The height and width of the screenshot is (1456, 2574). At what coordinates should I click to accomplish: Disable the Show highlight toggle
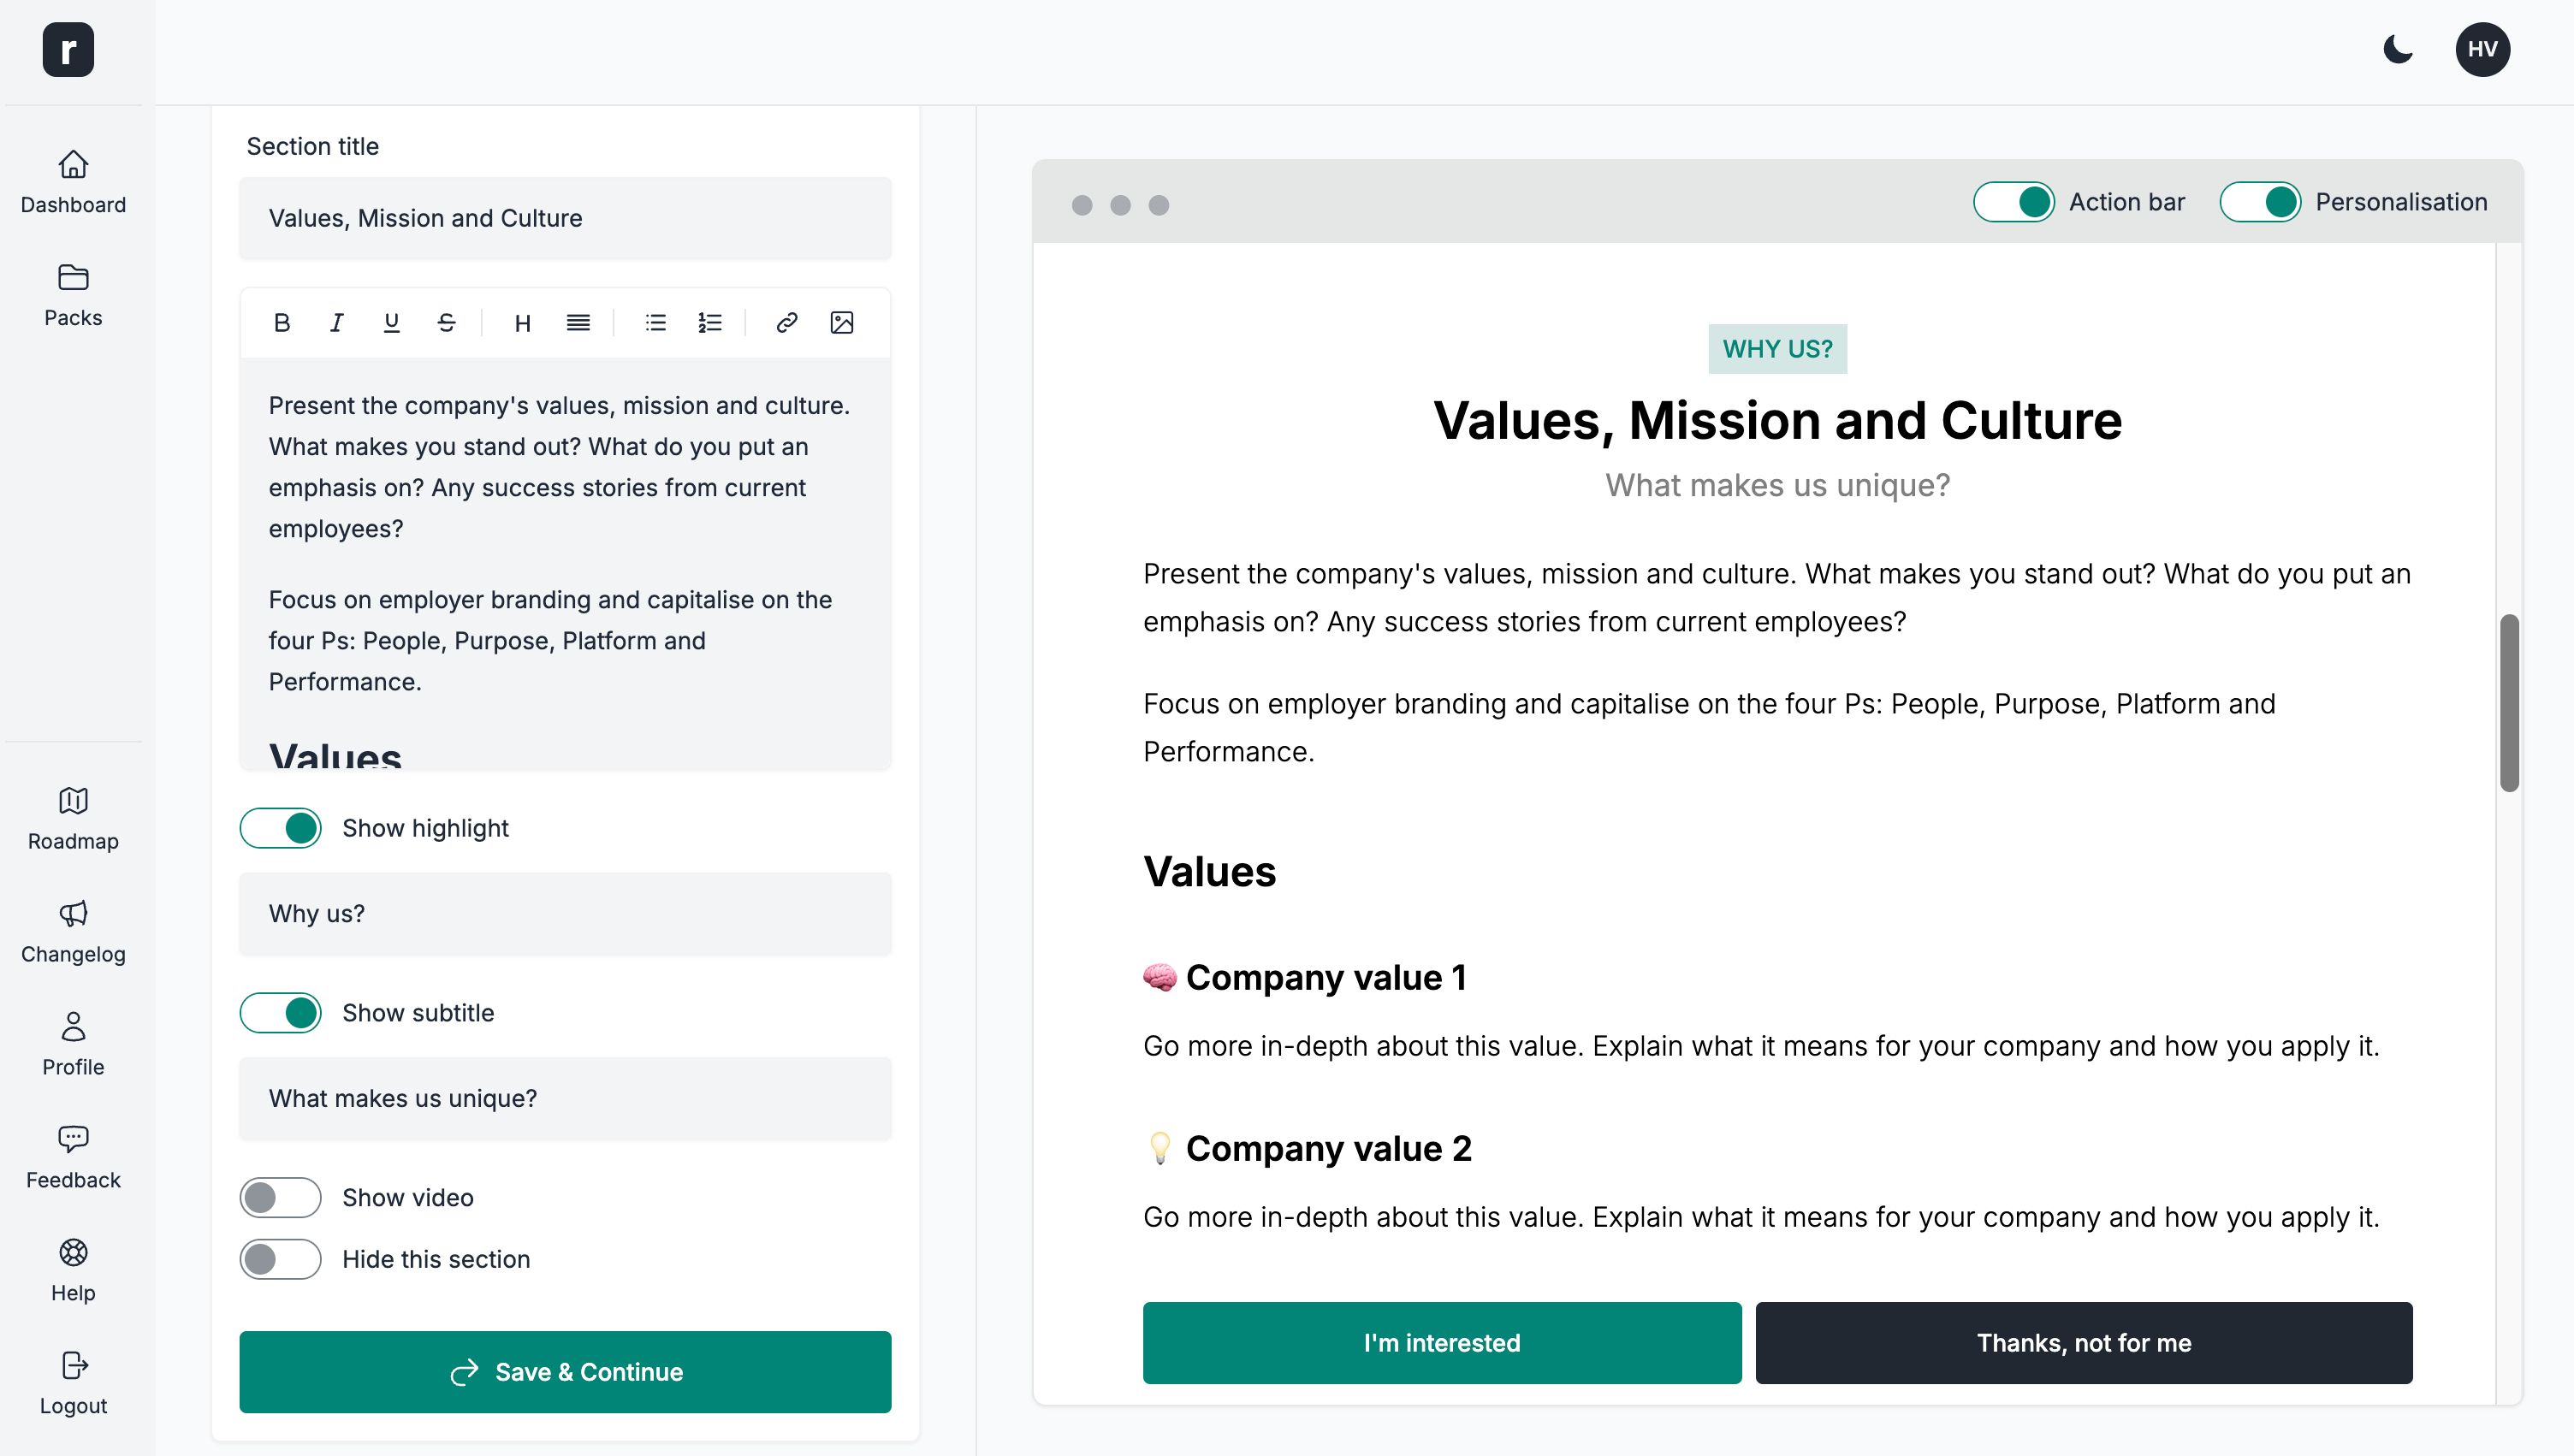coord(280,827)
